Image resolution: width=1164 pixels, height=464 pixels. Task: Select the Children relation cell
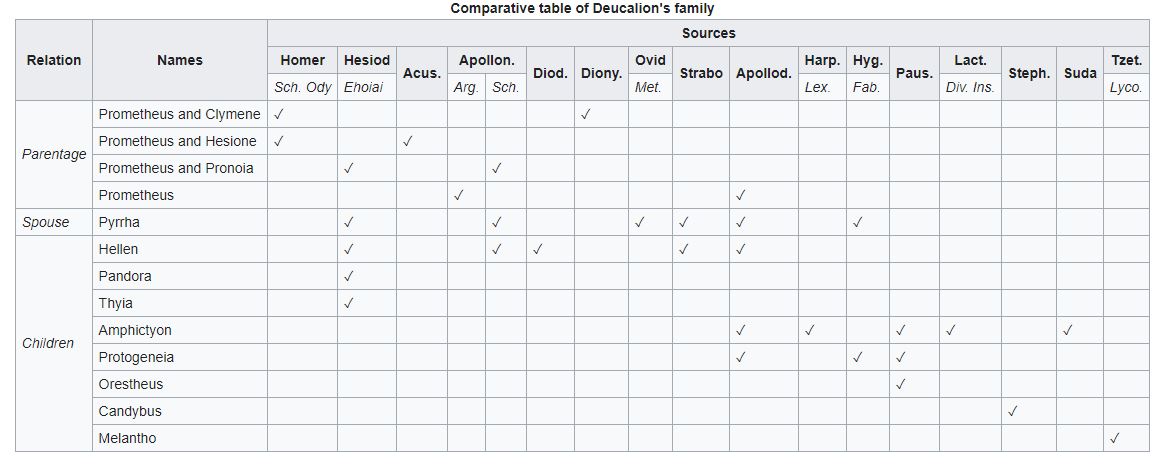click(48, 343)
